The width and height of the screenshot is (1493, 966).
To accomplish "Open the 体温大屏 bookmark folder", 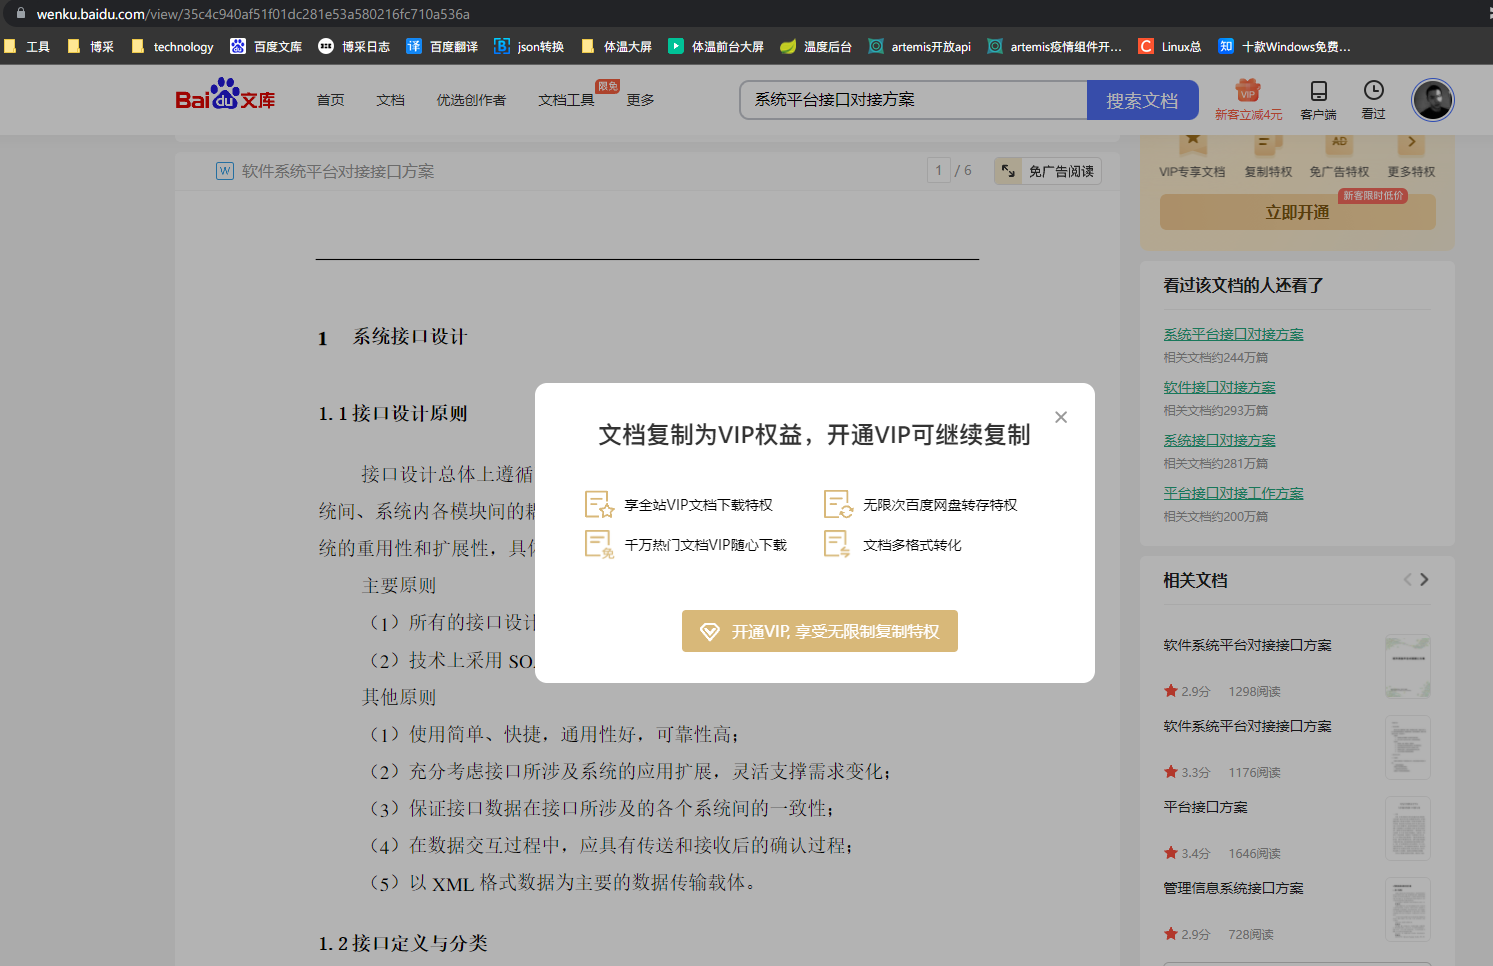I will click(x=617, y=46).
